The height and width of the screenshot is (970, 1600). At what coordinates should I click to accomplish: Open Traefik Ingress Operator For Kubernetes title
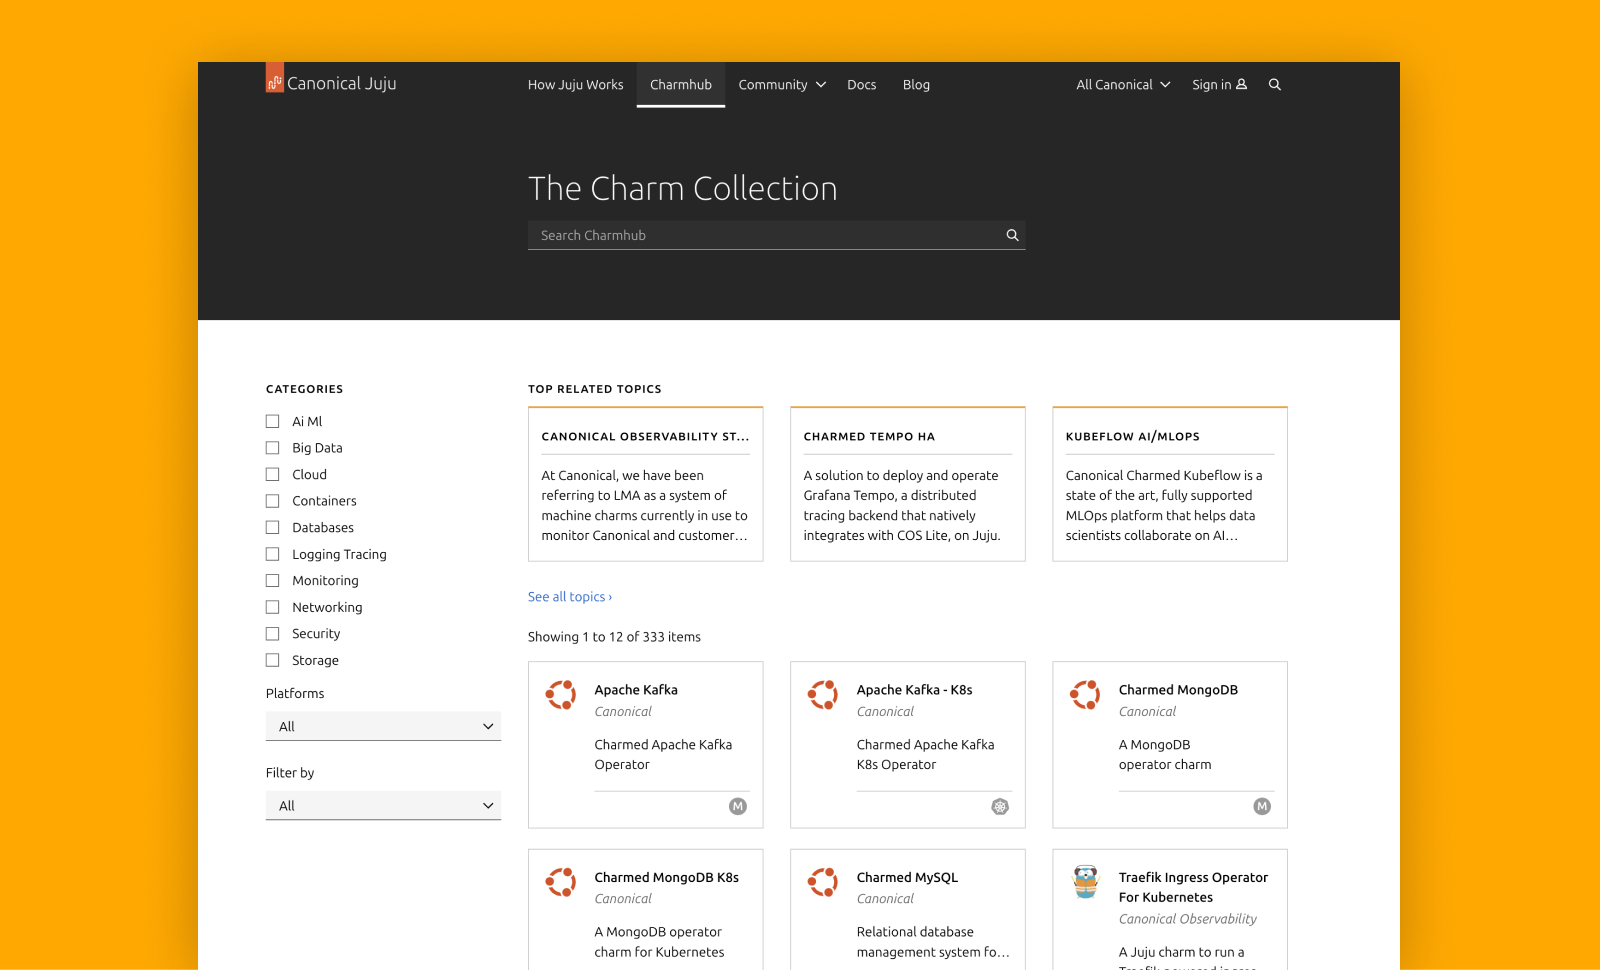pyautogui.click(x=1193, y=887)
